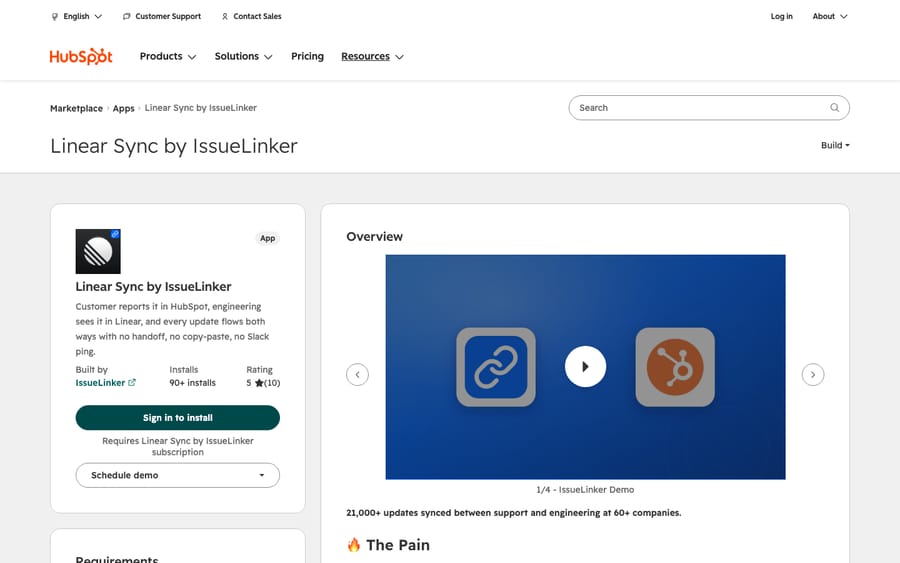Open the Schedule demo dropdown
Image resolution: width=900 pixels, height=563 pixels.
point(178,475)
